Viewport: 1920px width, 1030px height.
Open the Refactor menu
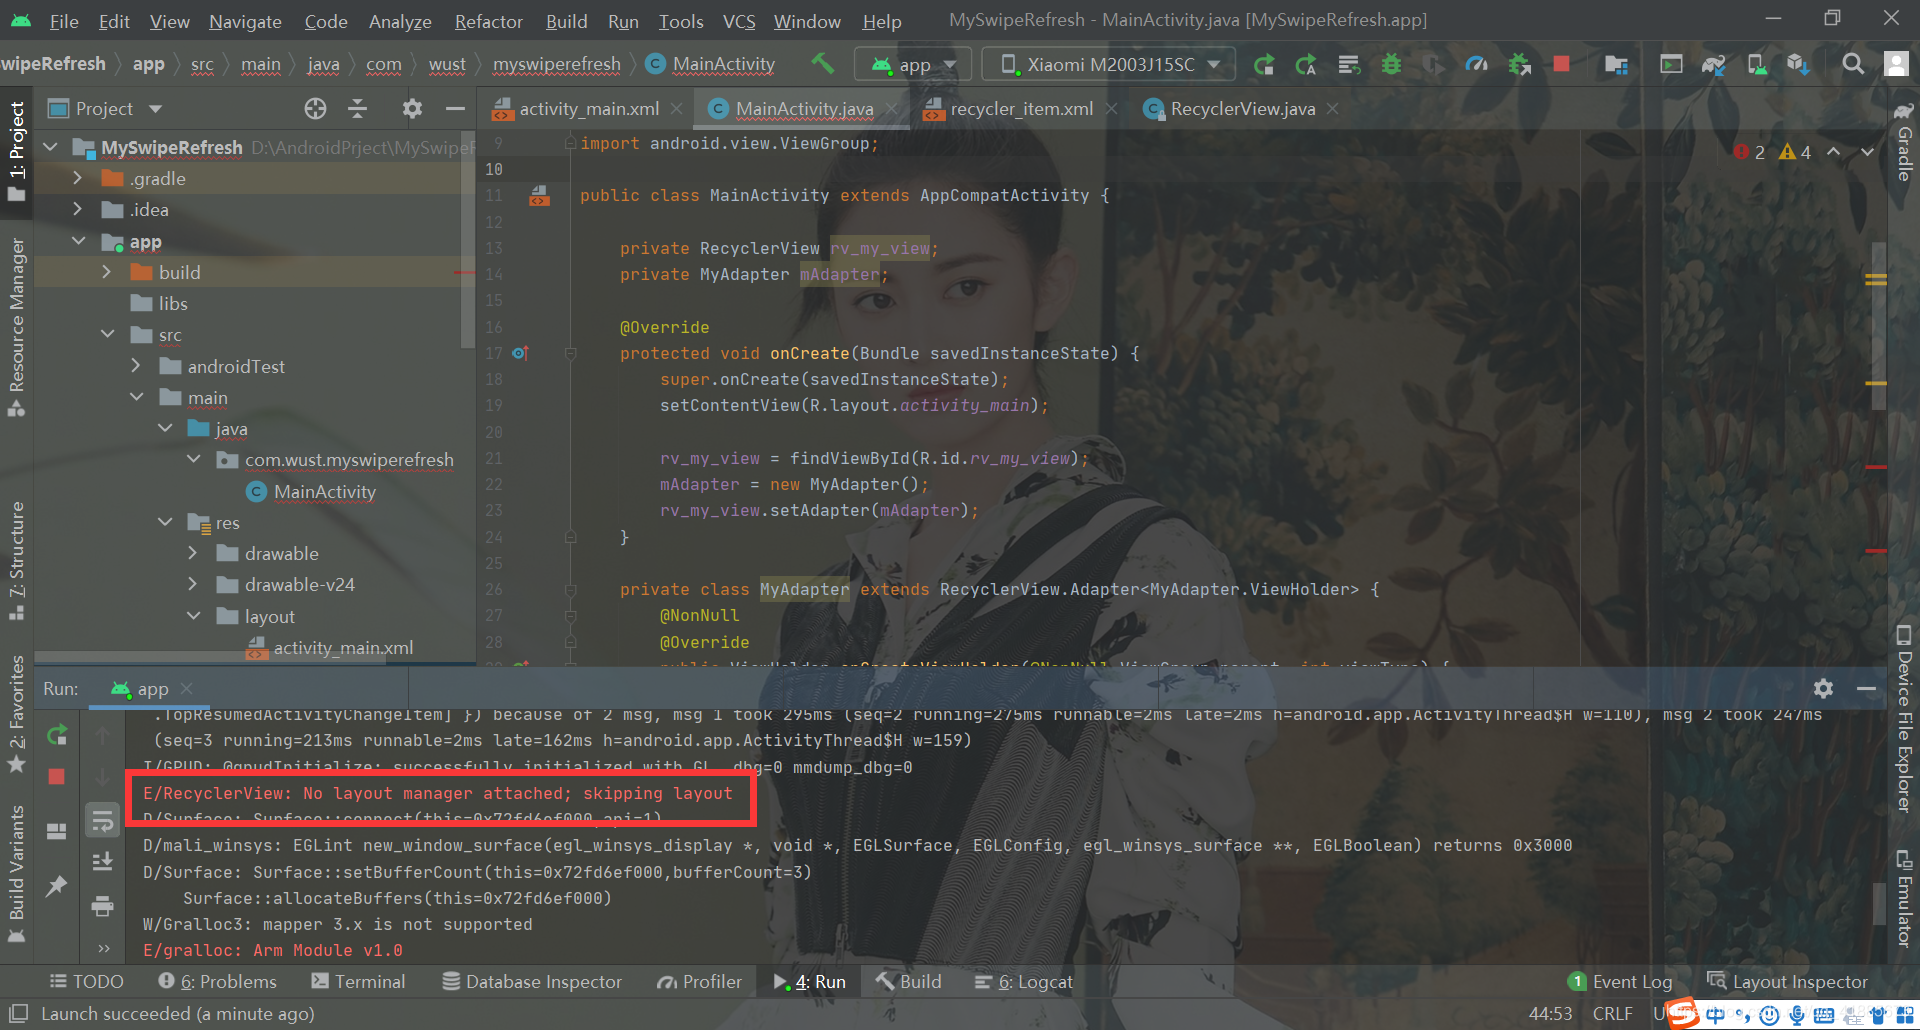(488, 21)
